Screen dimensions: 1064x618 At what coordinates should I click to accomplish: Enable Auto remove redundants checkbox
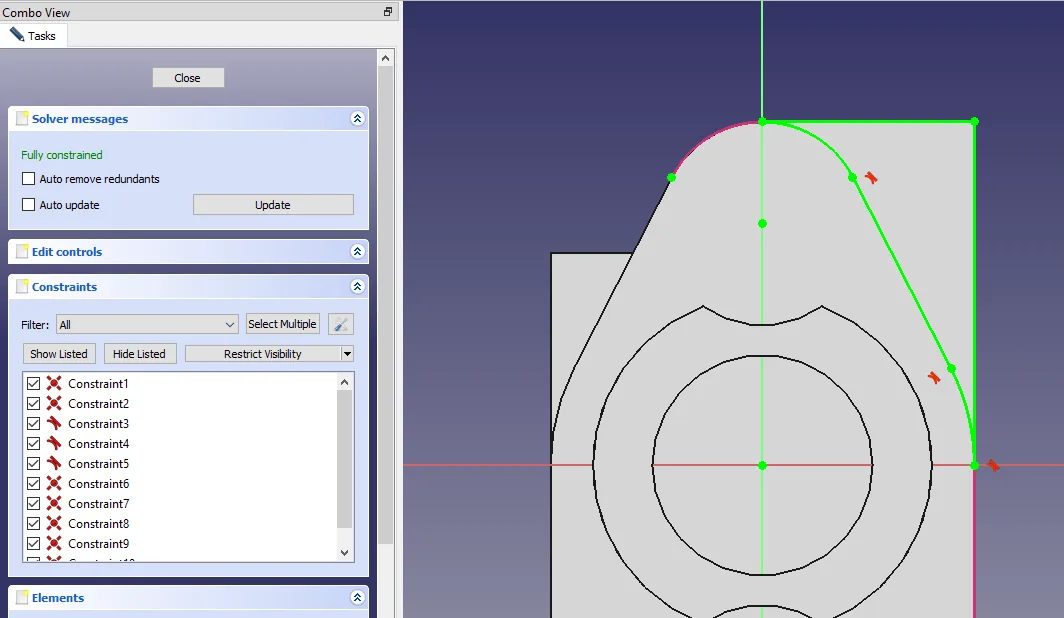point(29,179)
